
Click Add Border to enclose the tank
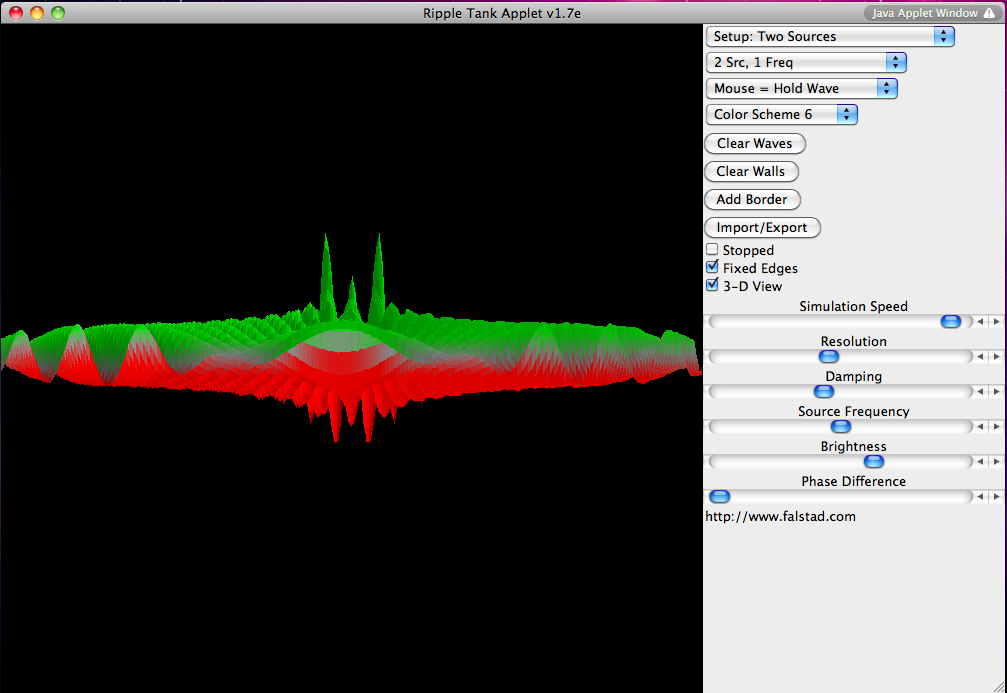click(x=752, y=199)
